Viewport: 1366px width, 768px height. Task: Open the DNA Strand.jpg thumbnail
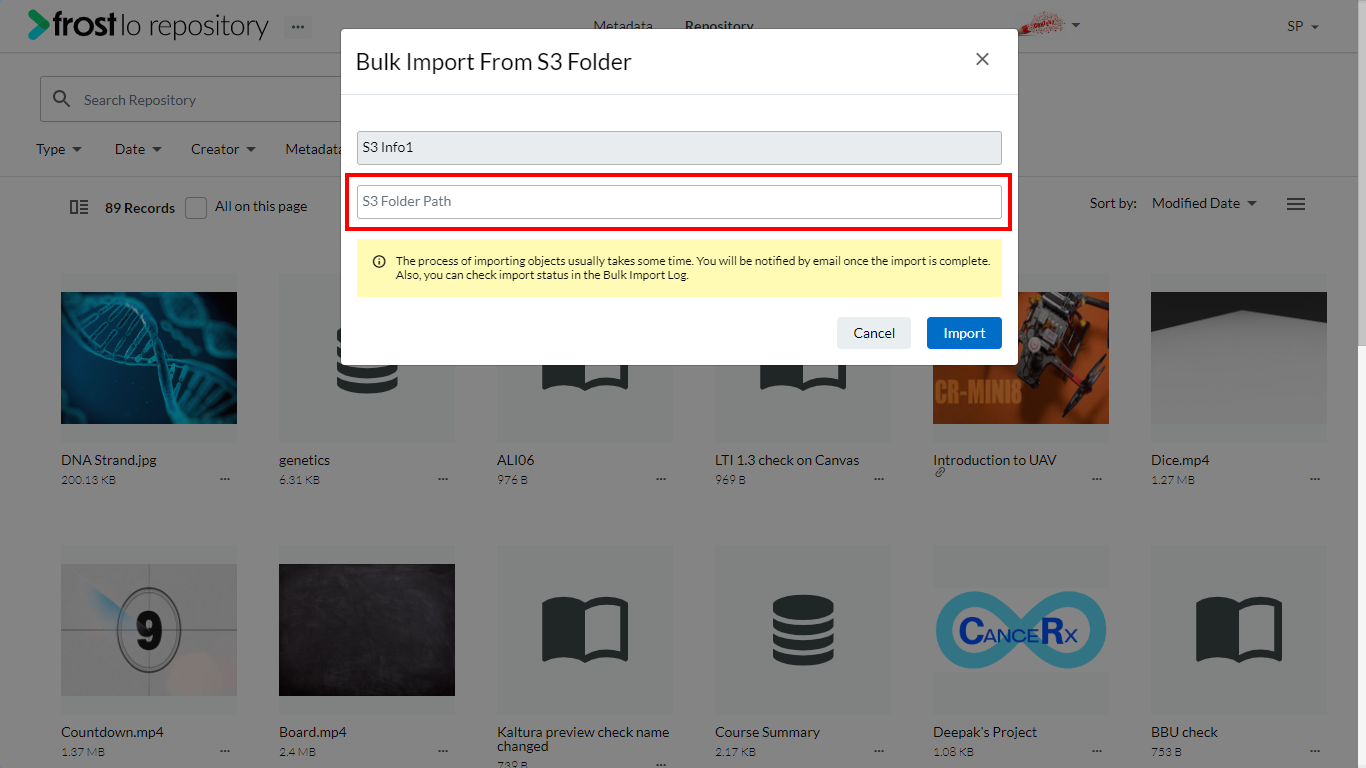pos(149,358)
